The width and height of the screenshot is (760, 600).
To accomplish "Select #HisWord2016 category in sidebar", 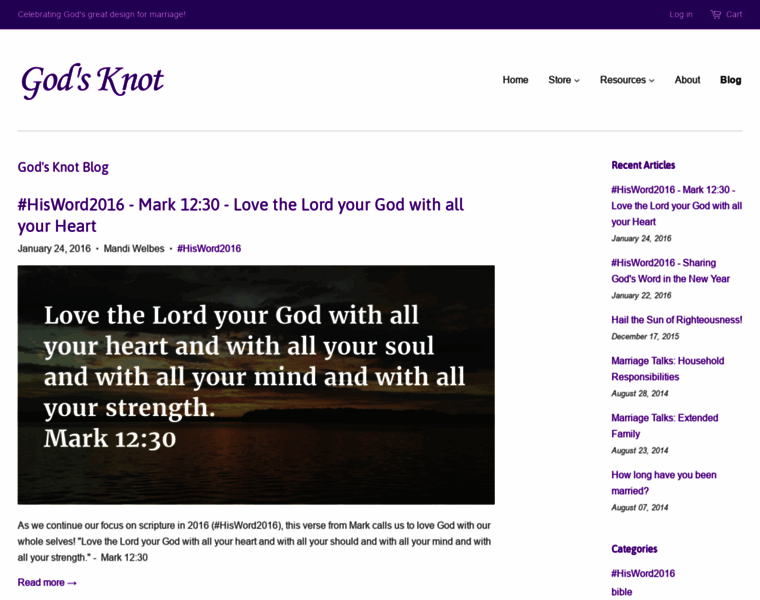I will (643, 573).
